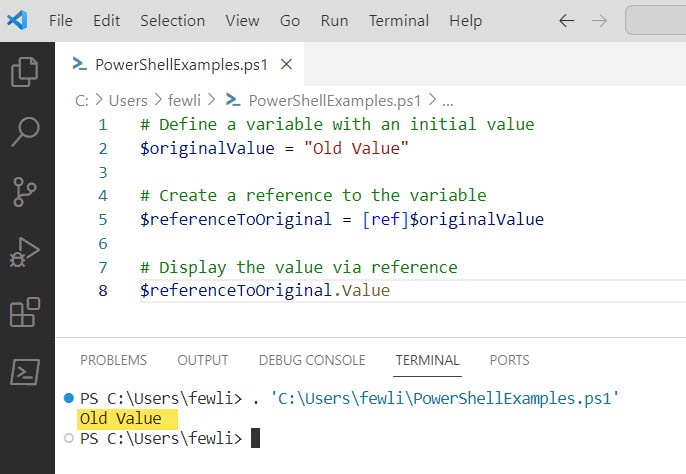Click the string "Old Value" on line 2
This screenshot has width=686, height=474.
(356, 148)
